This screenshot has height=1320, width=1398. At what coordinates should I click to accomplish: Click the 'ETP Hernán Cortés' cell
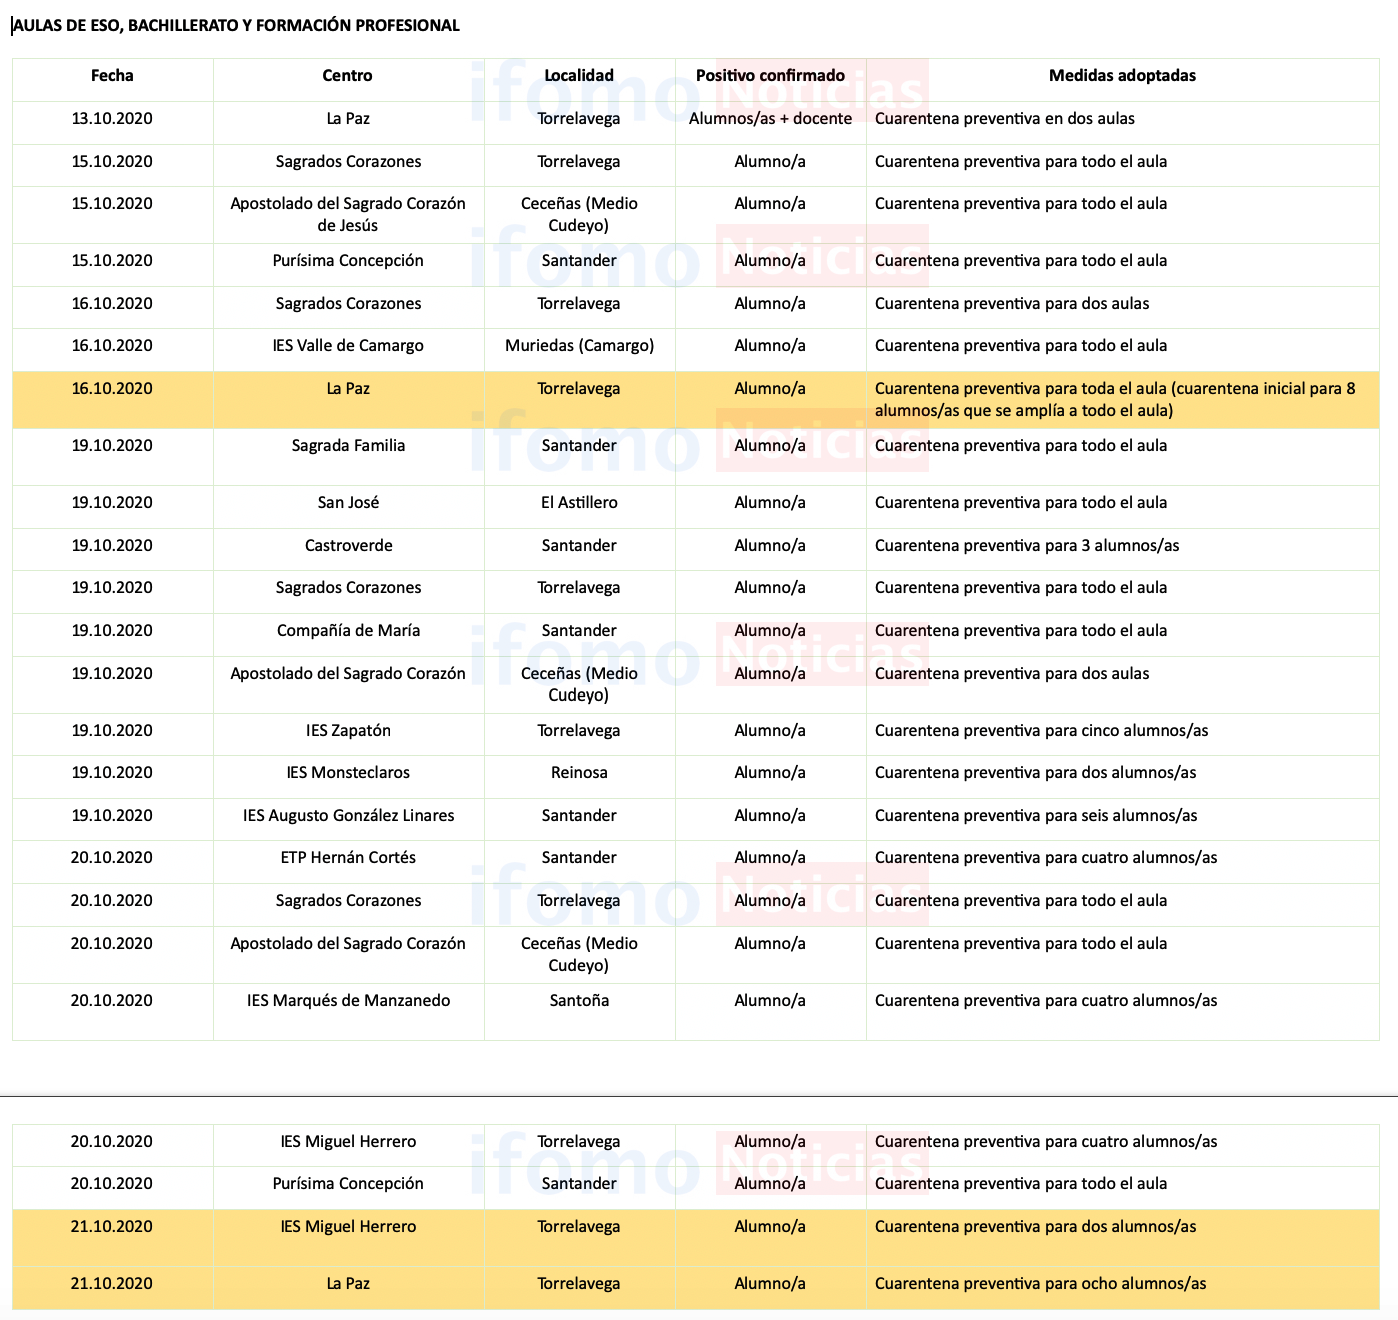tap(348, 858)
